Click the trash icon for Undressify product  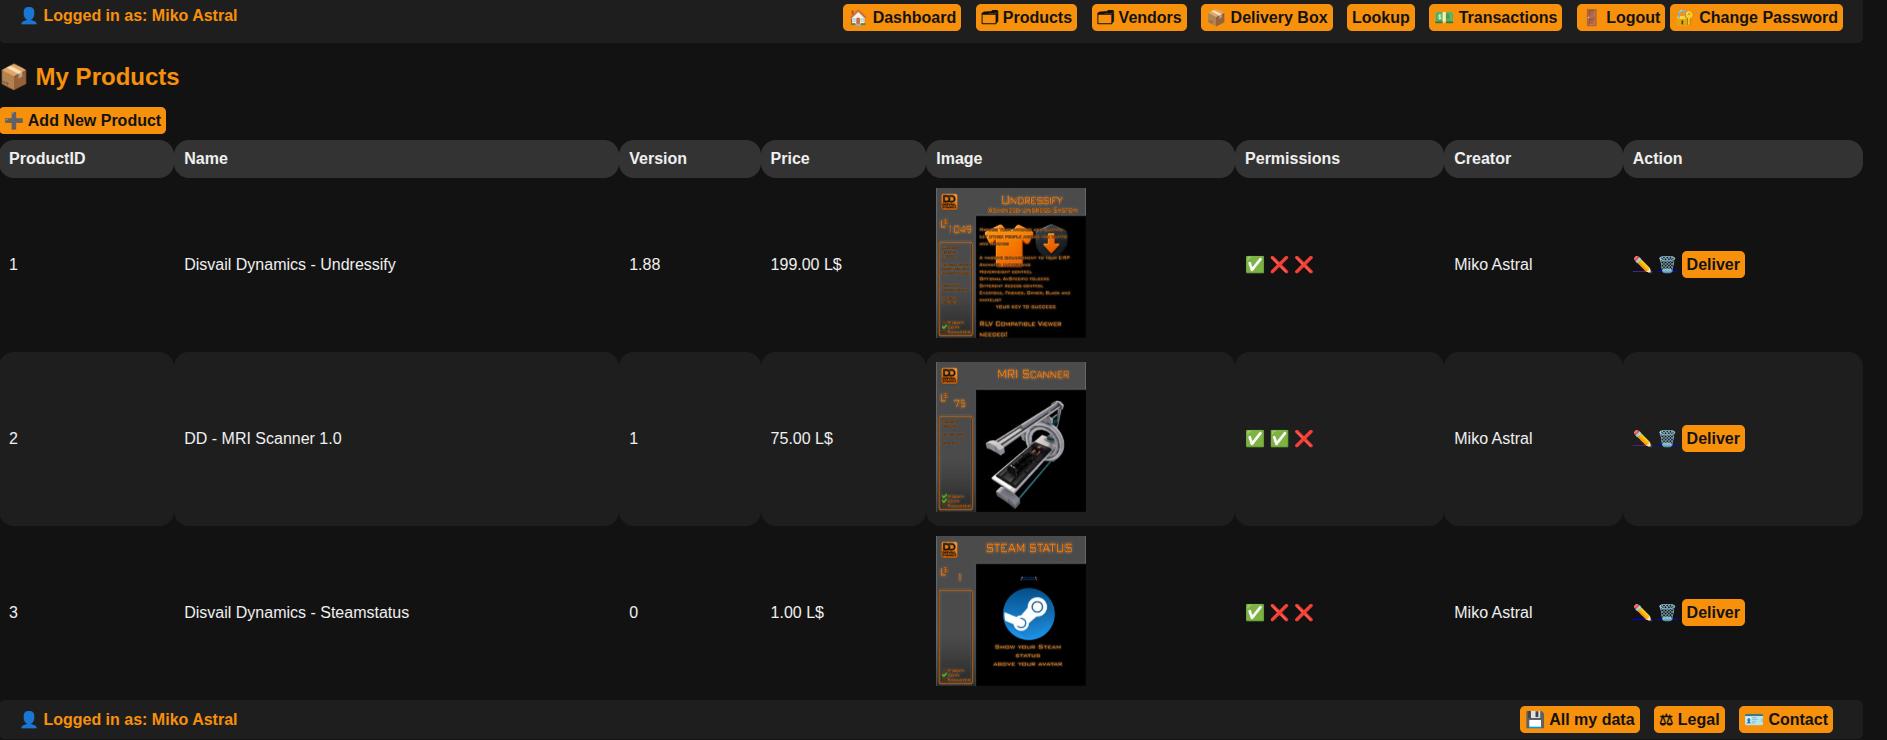[1667, 265]
